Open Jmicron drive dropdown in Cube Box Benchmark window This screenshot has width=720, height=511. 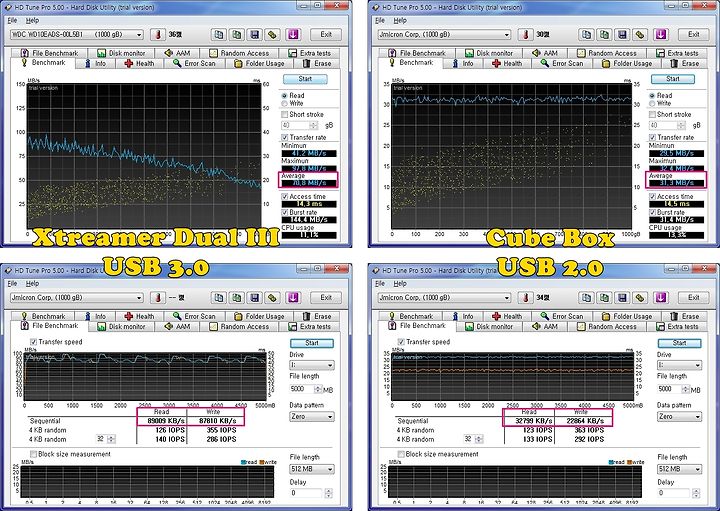point(444,35)
